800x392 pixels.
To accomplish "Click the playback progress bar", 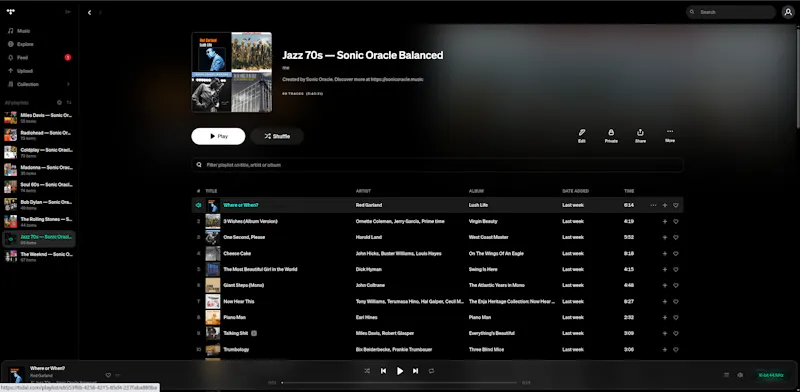I will click(x=399, y=382).
